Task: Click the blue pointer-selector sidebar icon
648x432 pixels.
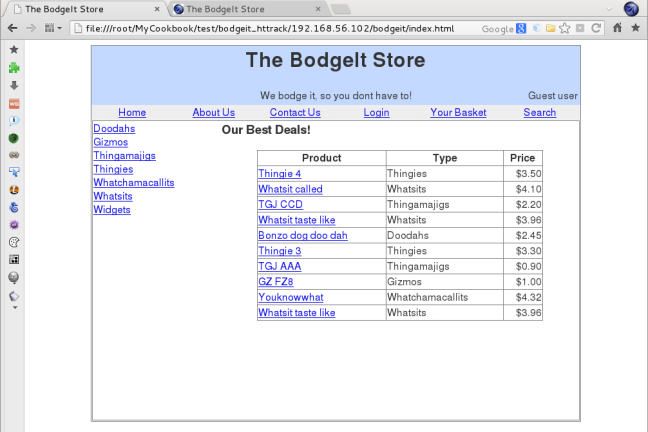Action: [14, 172]
